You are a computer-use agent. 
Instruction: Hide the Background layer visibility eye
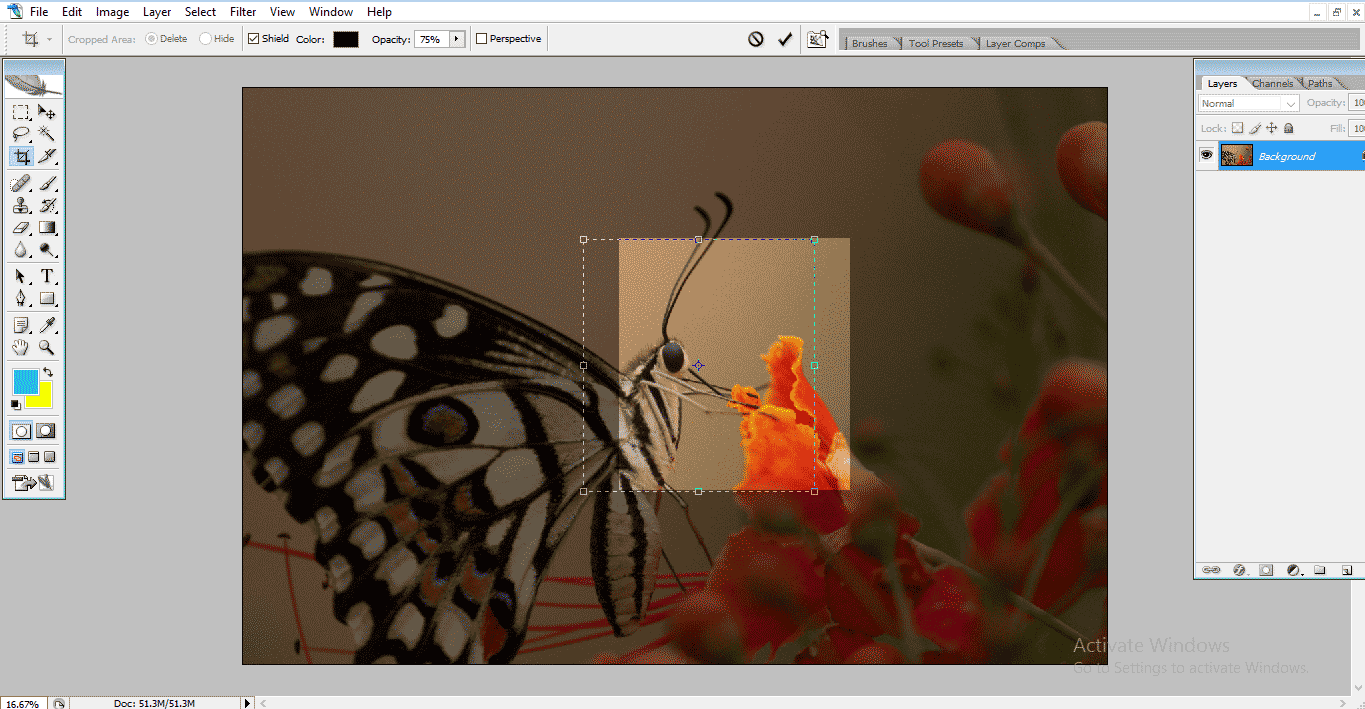click(1206, 155)
